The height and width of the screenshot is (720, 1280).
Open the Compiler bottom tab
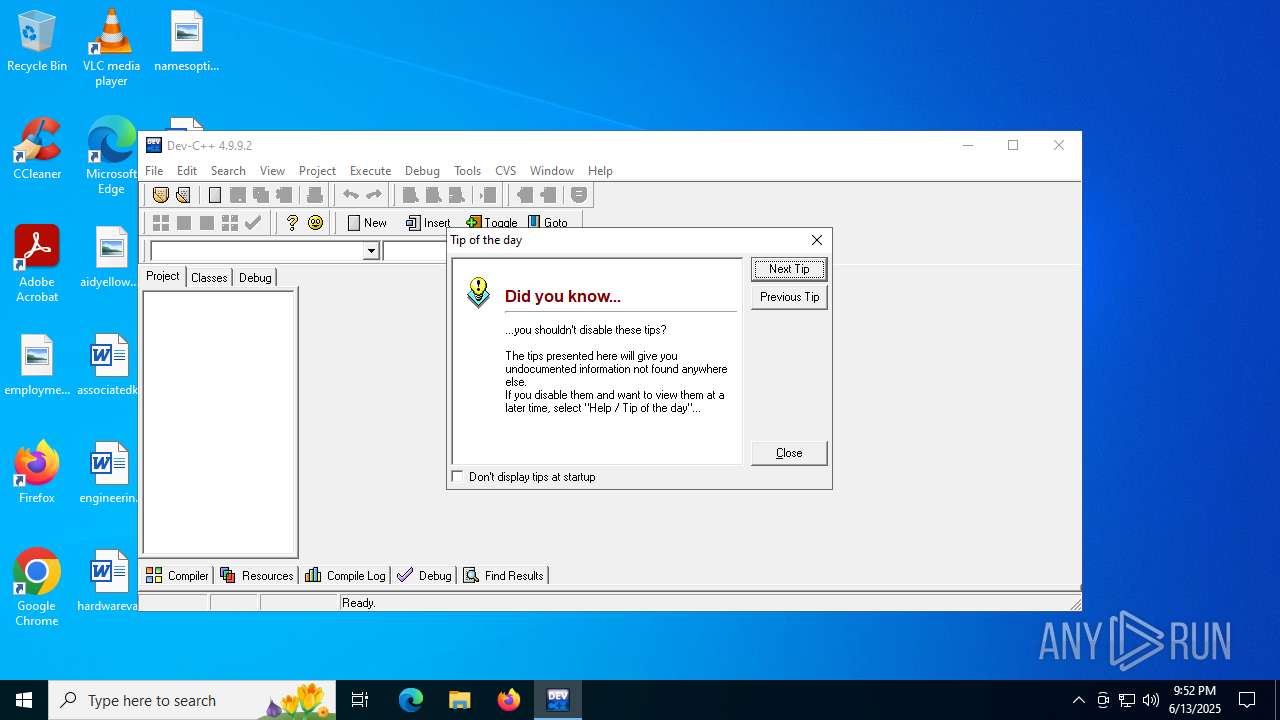coord(177,575)
